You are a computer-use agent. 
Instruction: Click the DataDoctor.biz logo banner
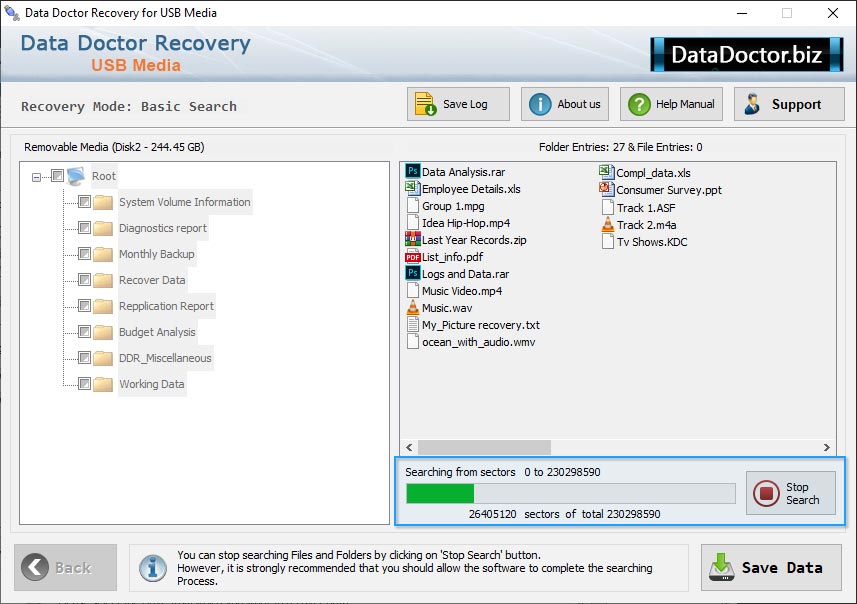[x=747, y=54]
